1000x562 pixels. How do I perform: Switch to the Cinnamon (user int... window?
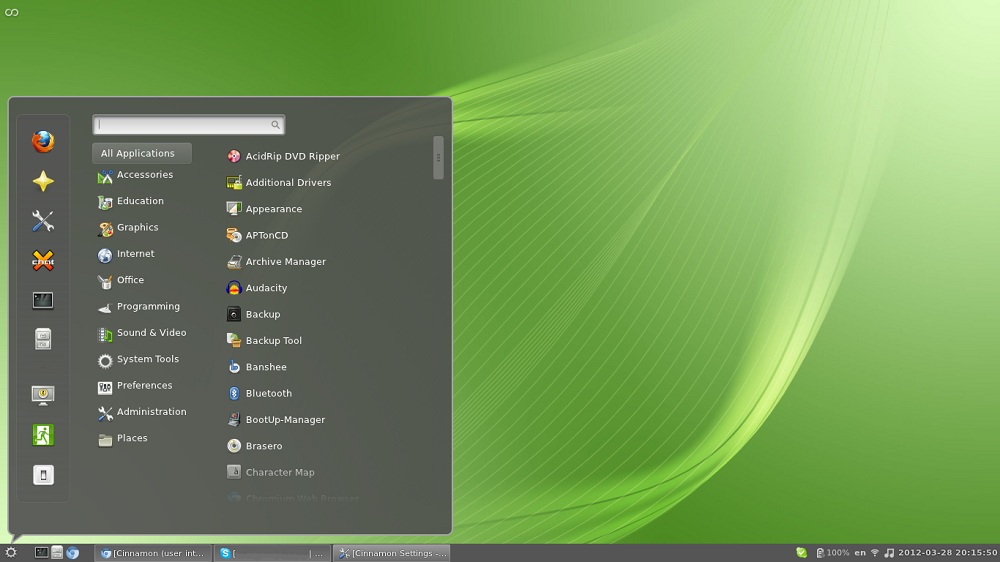[x=153, y=553]
